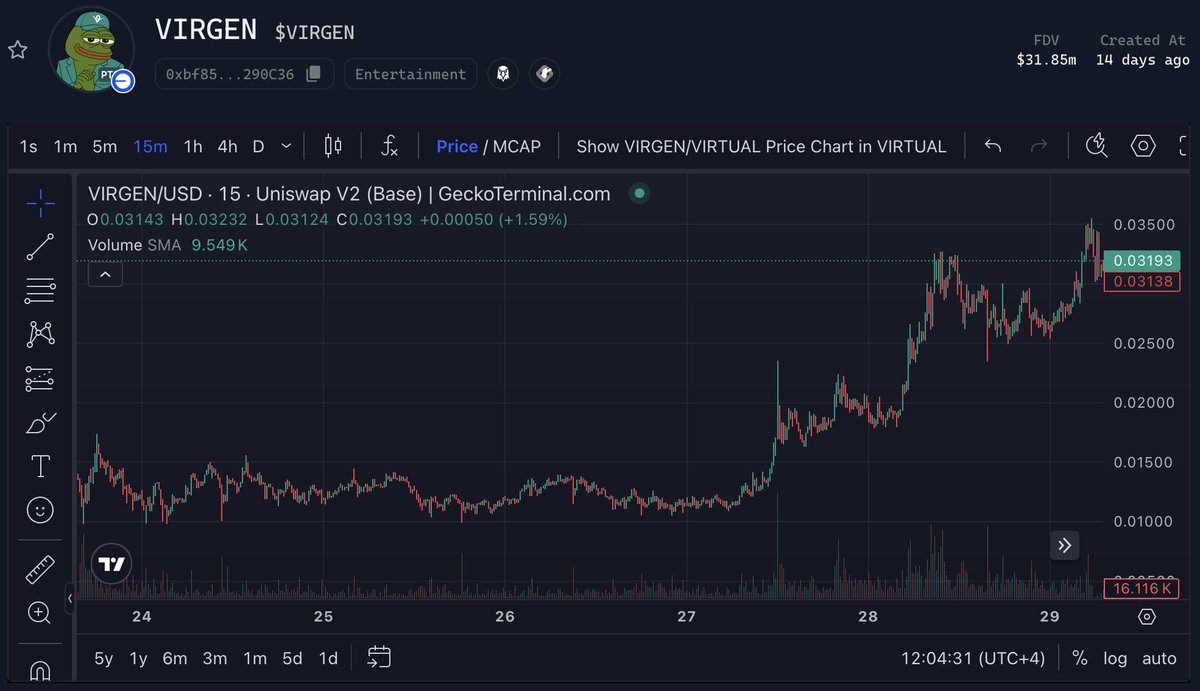Undo the last chart action
This screenshot has height=691, width=1200.
992,146
